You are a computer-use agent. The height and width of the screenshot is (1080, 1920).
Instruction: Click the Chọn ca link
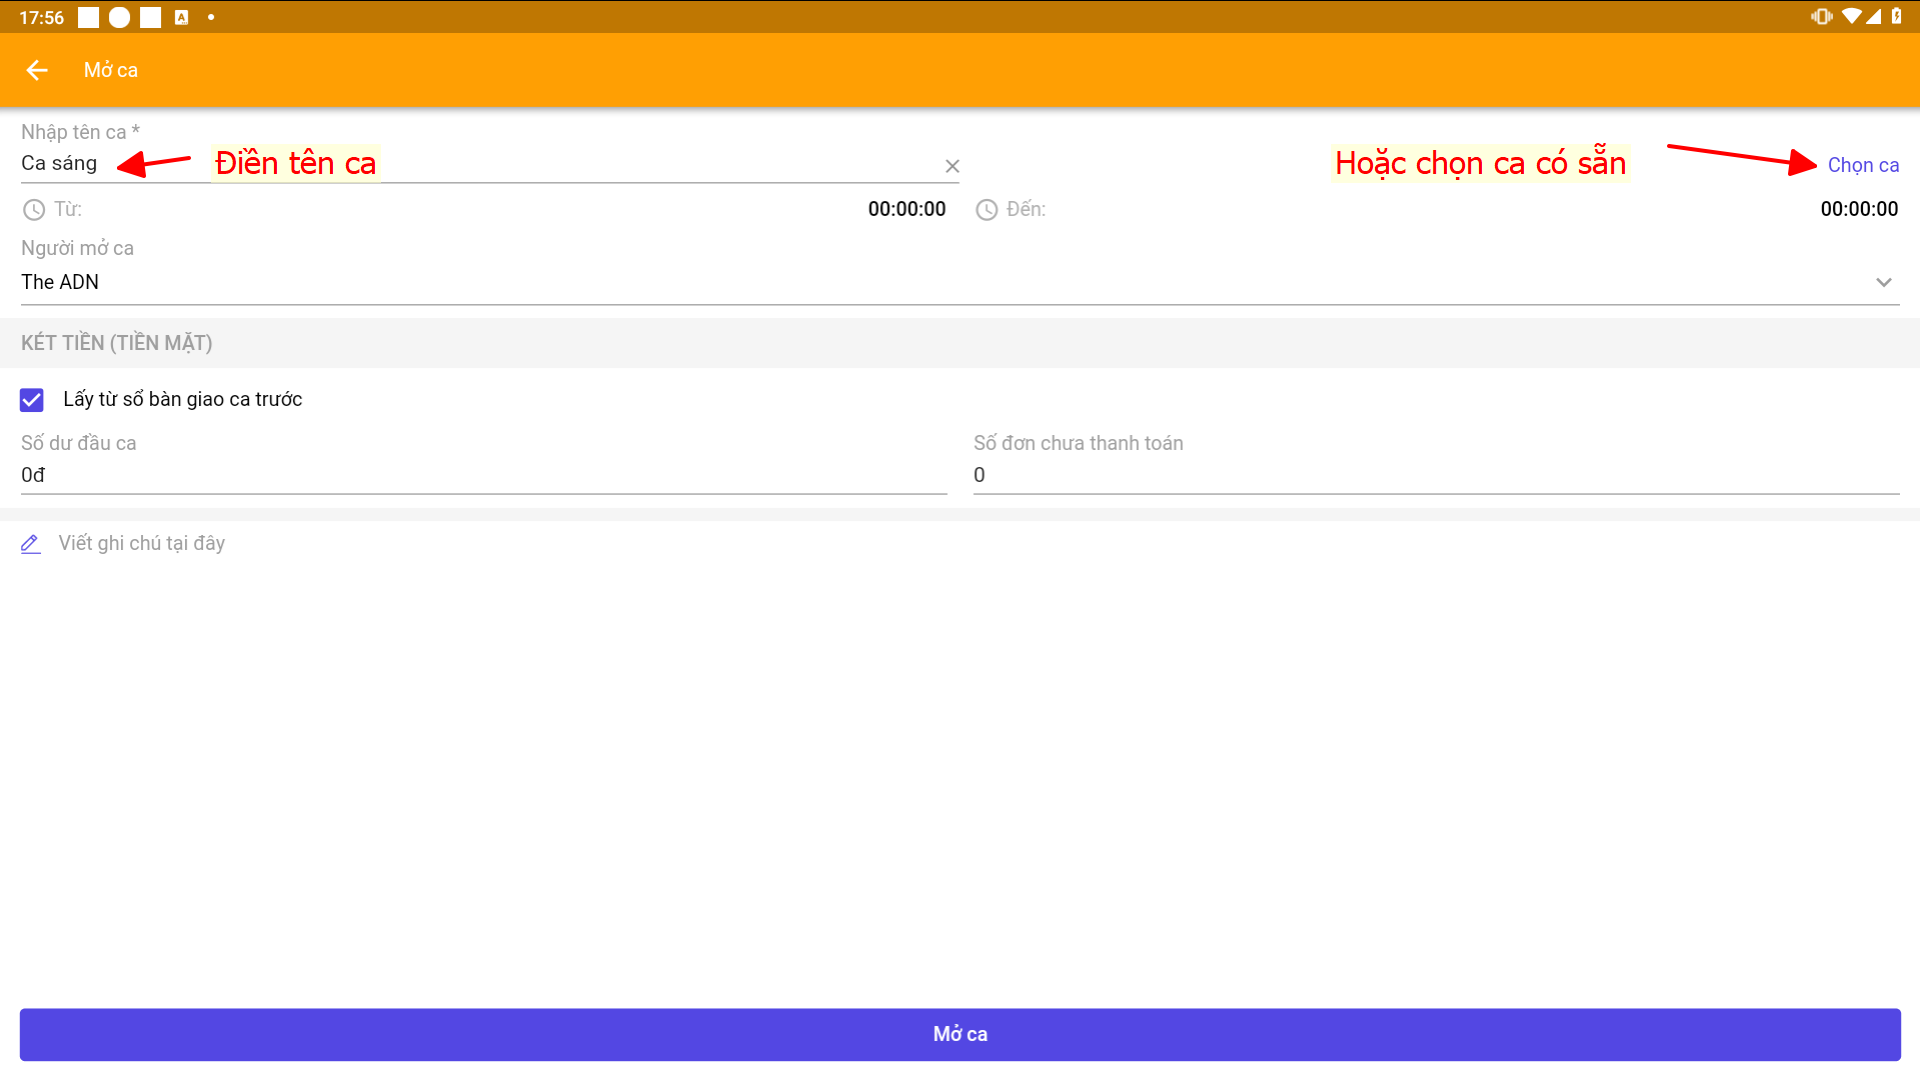(1863, 166)
